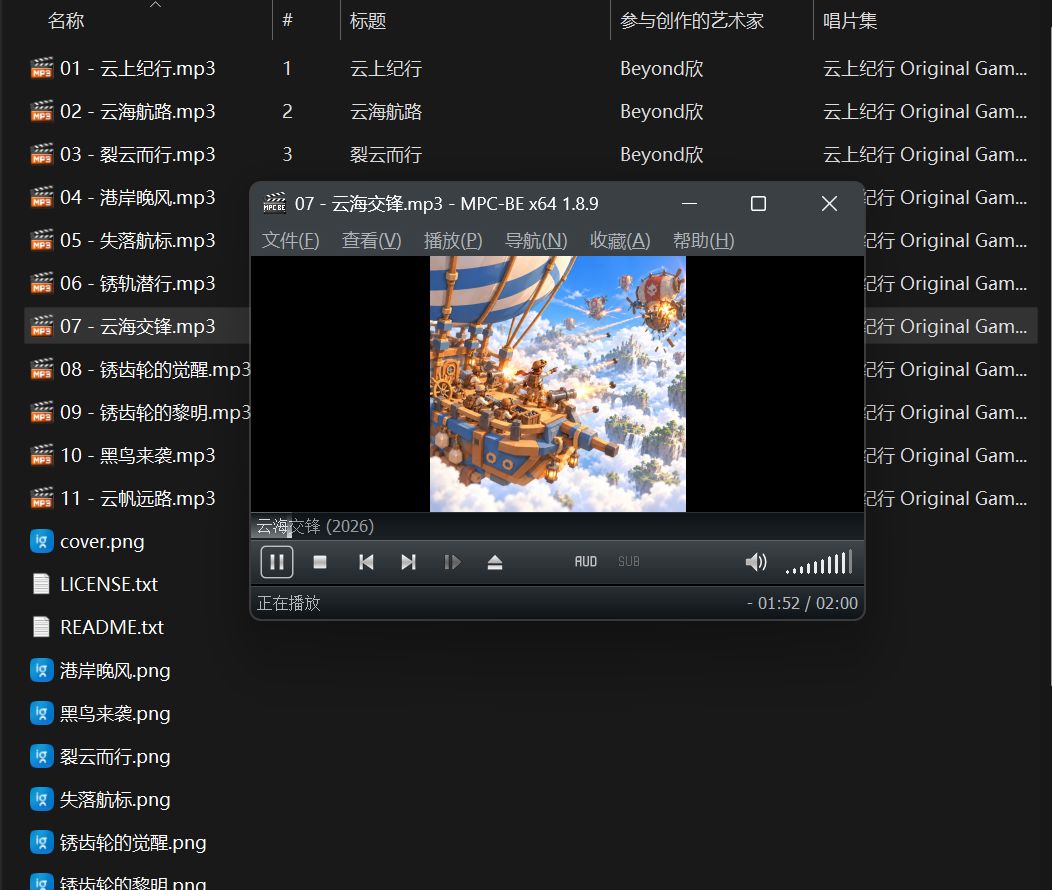Select file icon of 11 - 云帆远路.mp3

pos(42,498)
